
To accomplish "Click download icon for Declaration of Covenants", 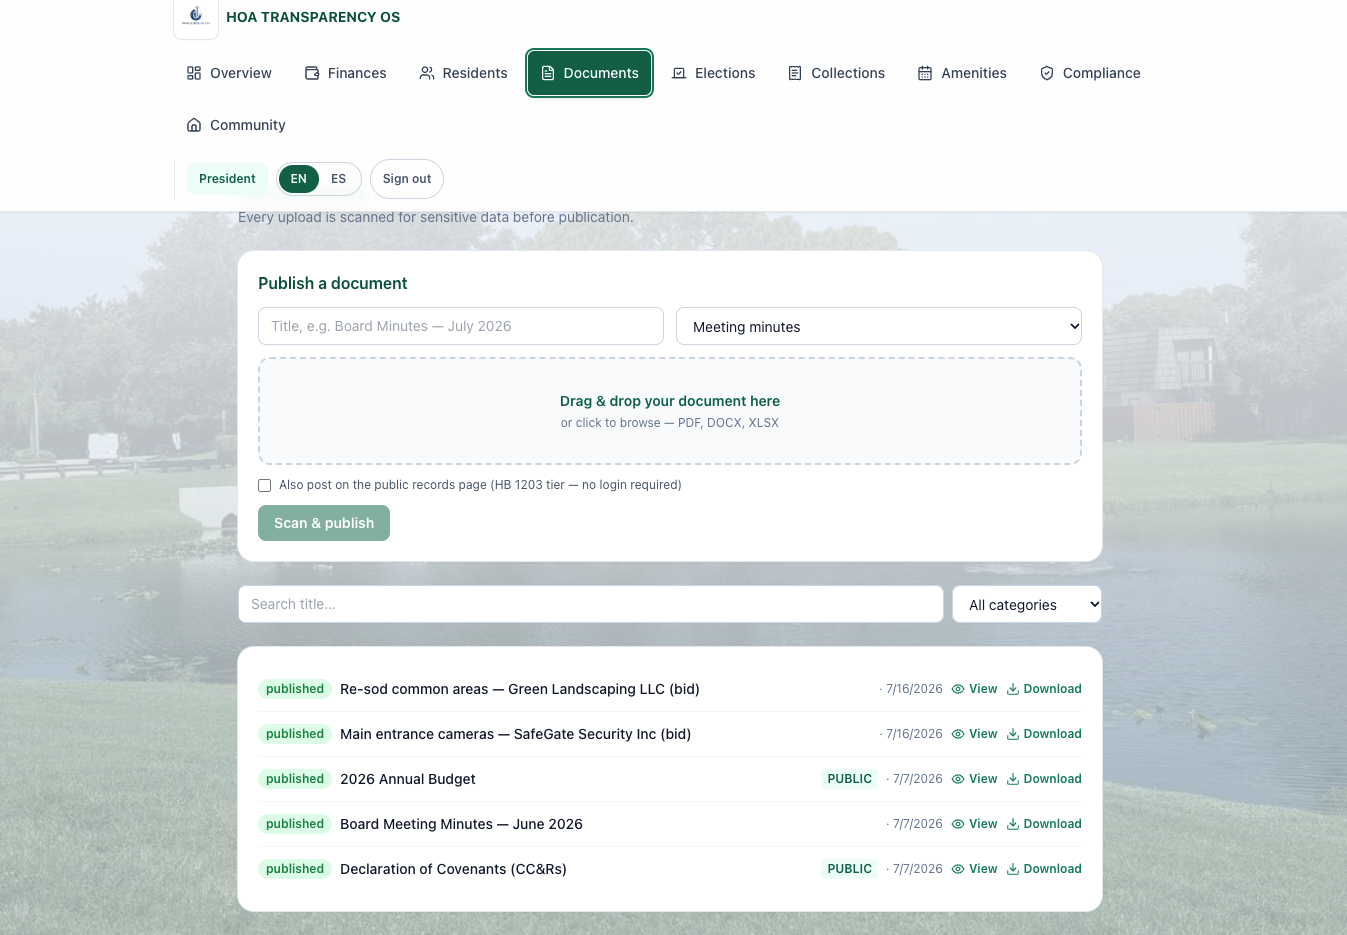I will tap(1013, 869).
